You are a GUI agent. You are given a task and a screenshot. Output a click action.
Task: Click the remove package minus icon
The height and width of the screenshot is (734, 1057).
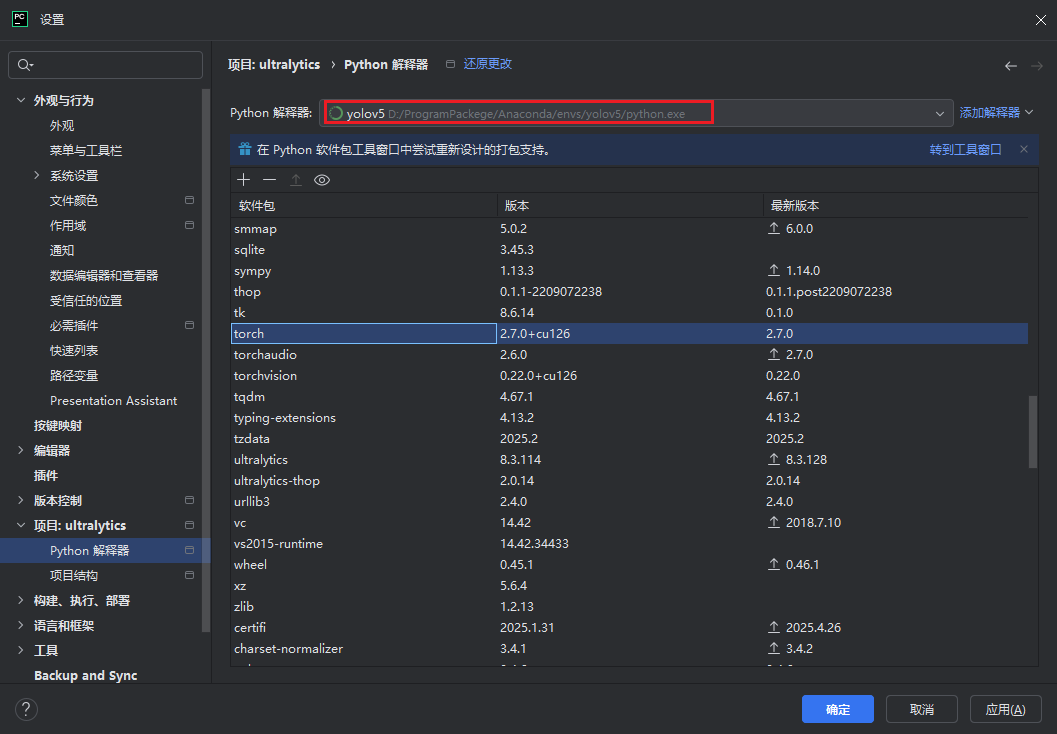270,179
